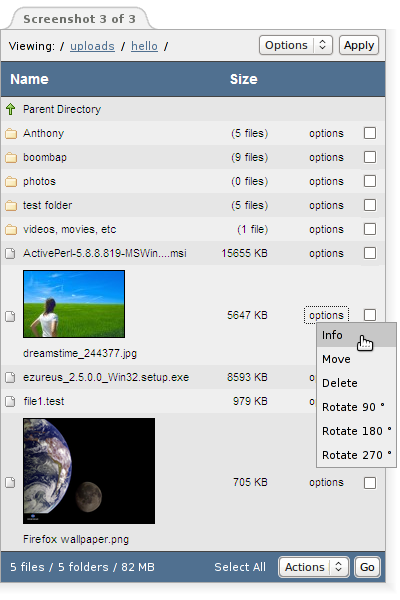Click the 979 KB size value
The width and height of the screenshot is (400, 600).
(x=250, y=401)
